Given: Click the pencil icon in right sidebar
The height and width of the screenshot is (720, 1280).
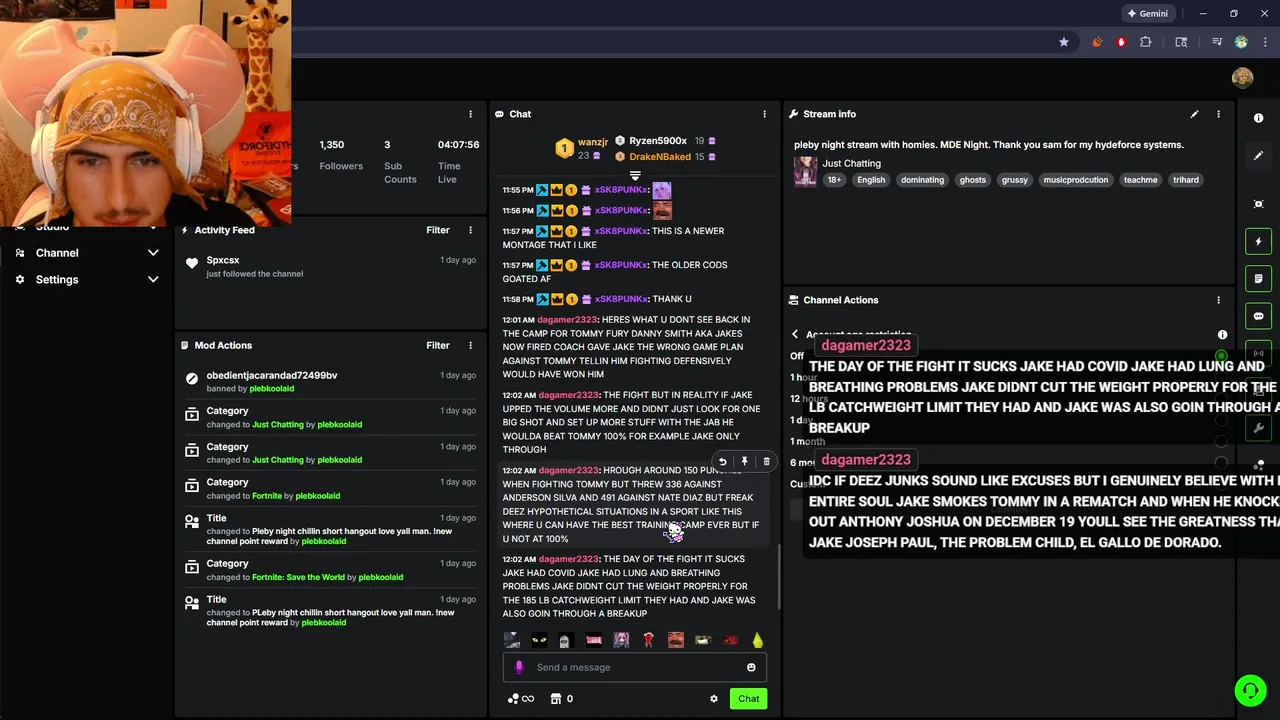Looking at the screenshot, I should 1258,155.
